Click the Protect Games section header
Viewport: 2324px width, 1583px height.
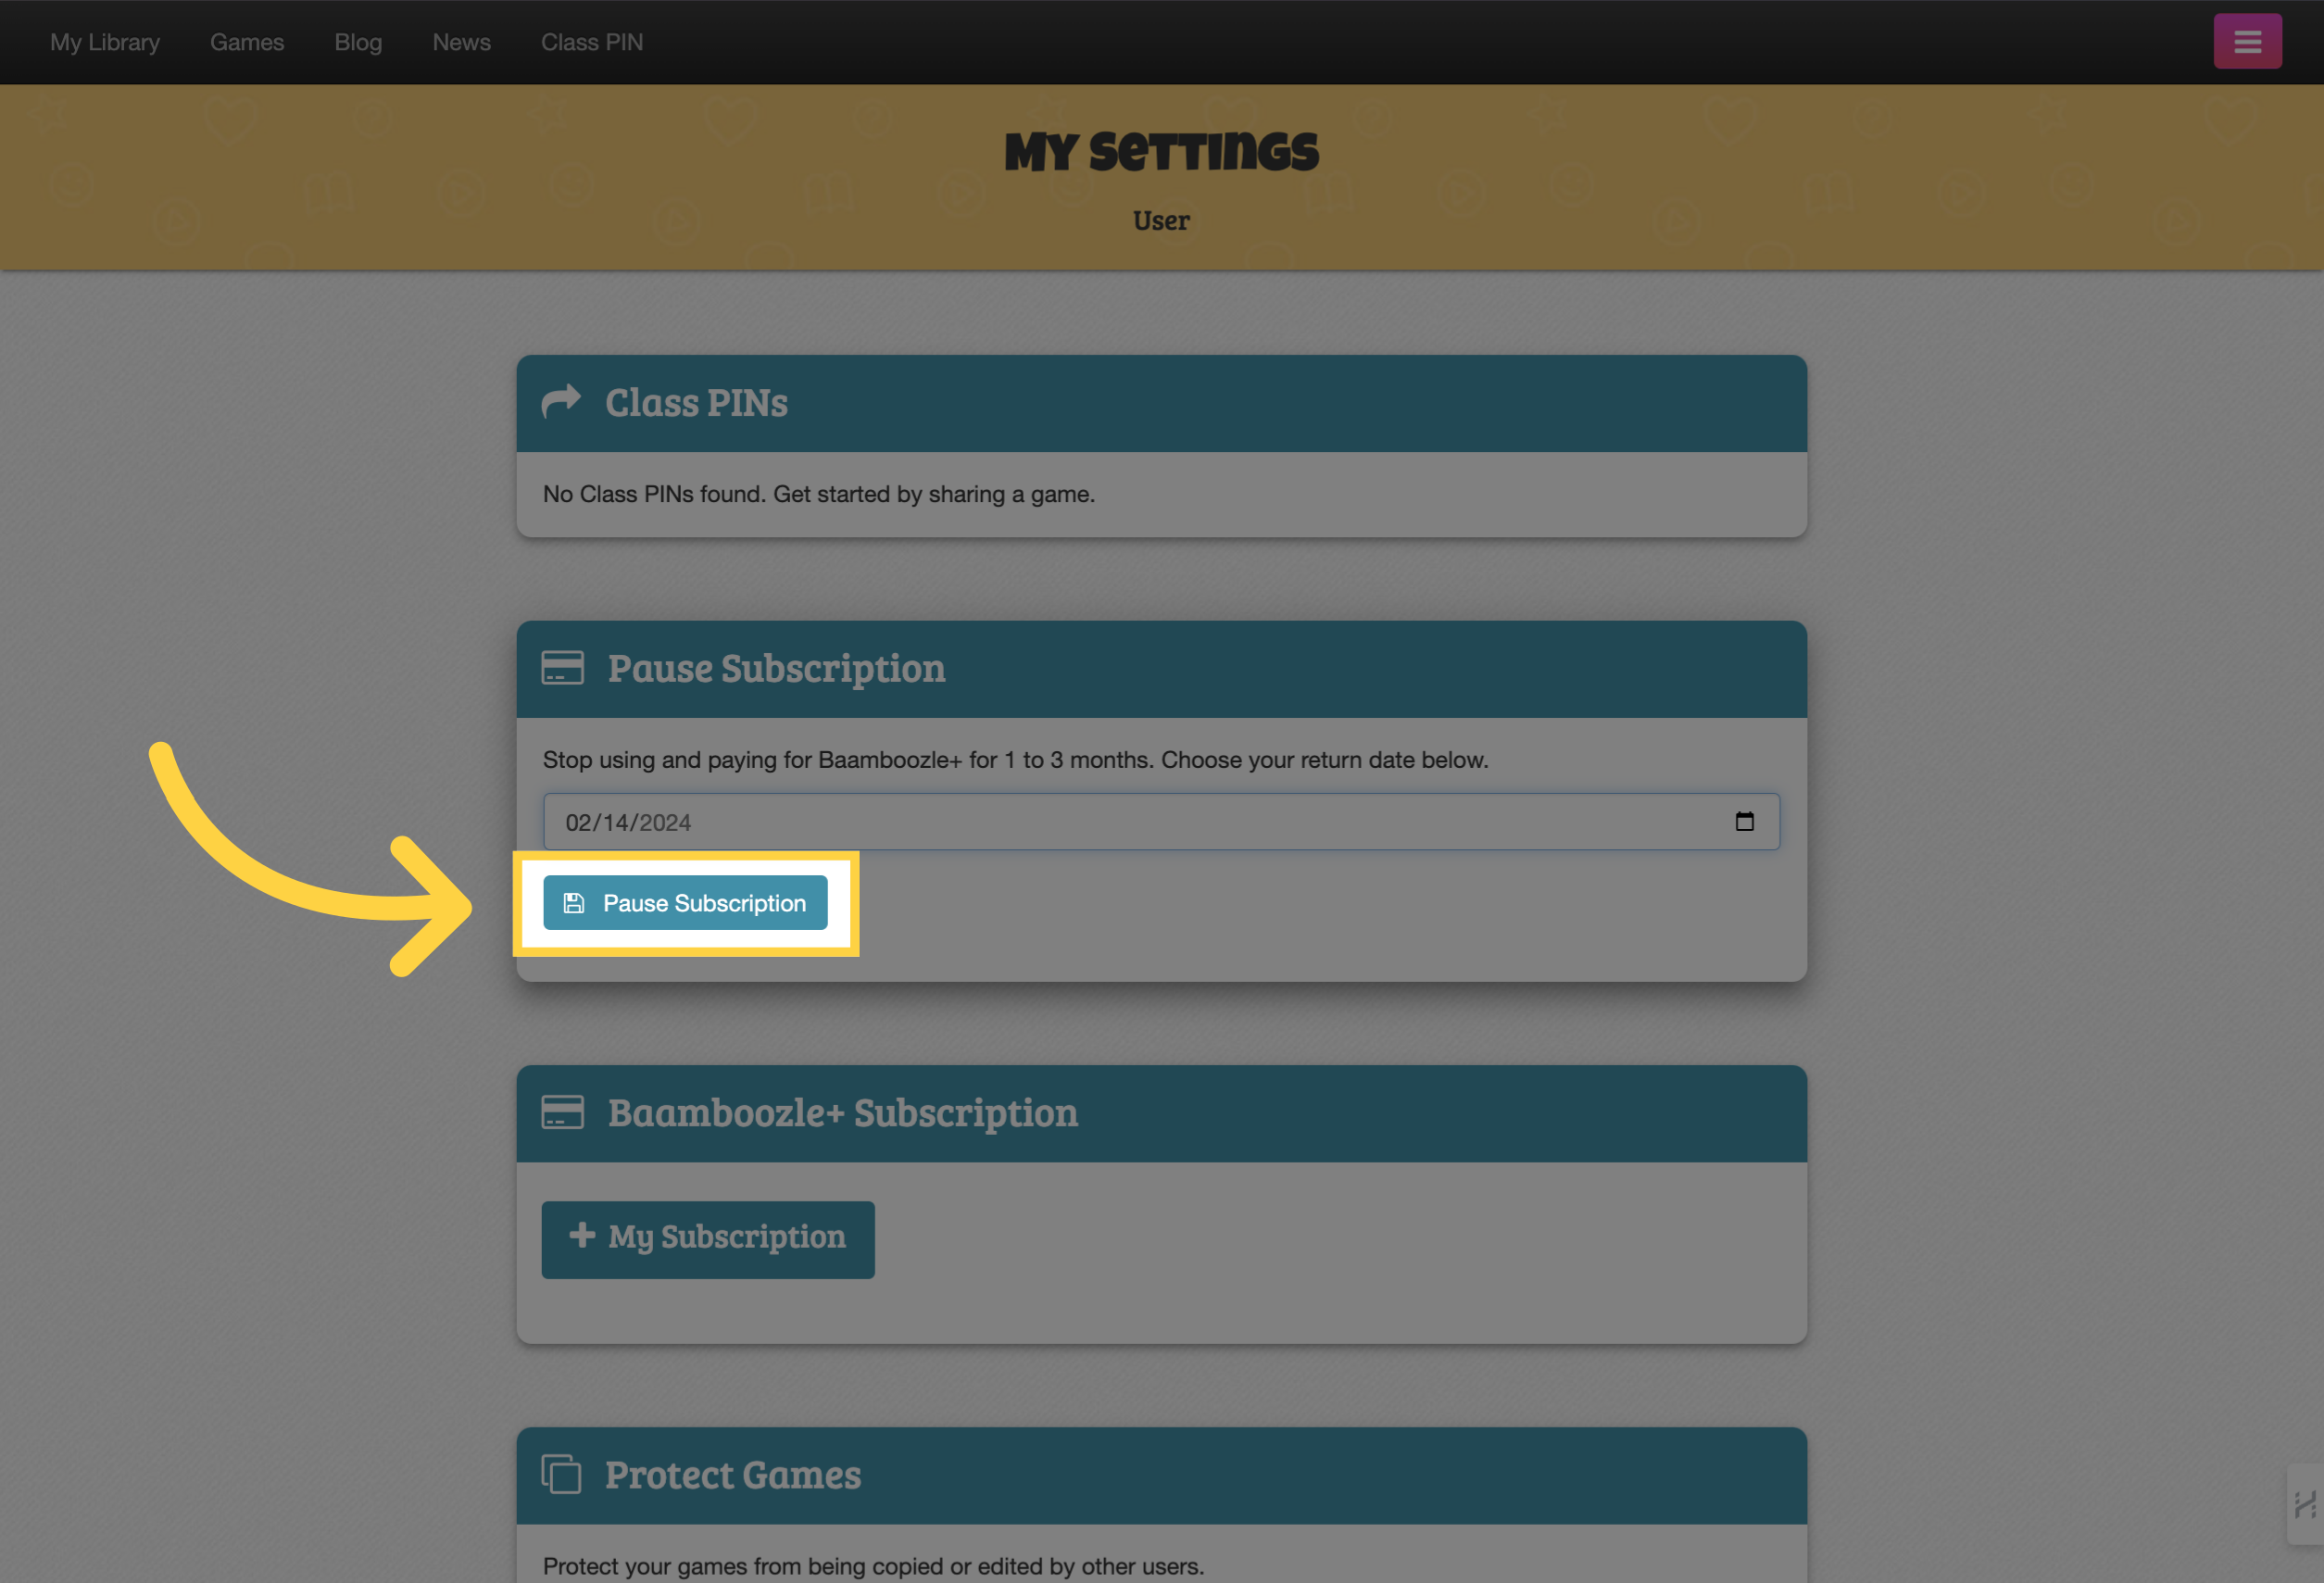(1161, 1475)
